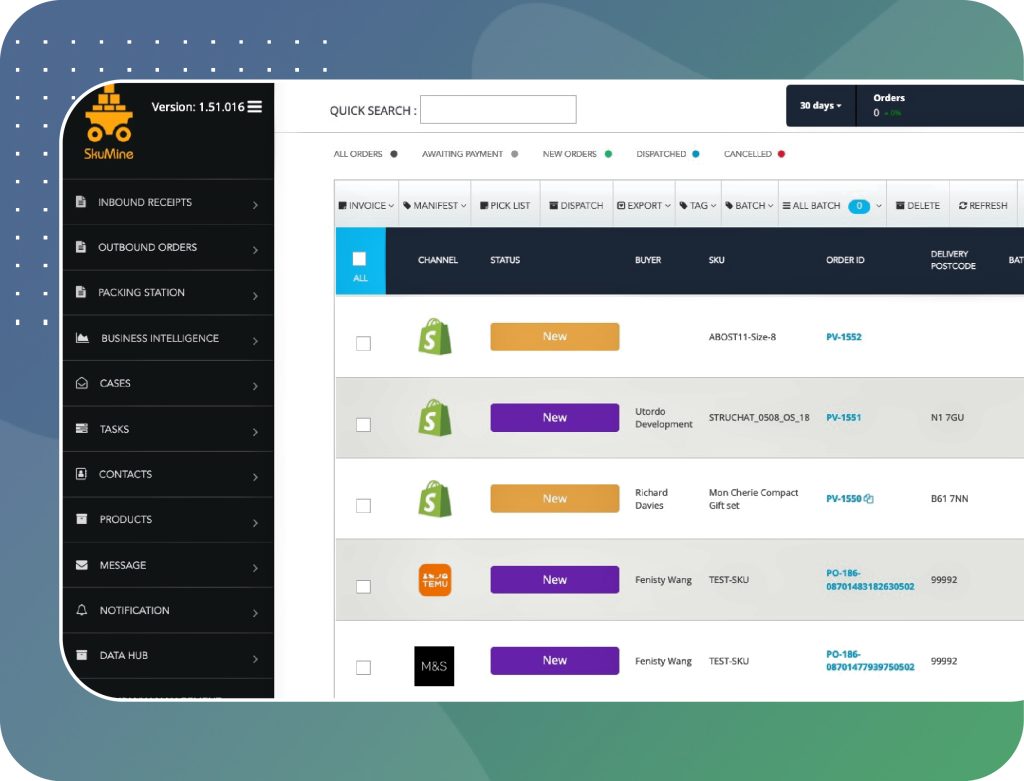Expand the Invoice dropdown in the toolbar
1024x781 pixels.
click(x=366, y=206)
